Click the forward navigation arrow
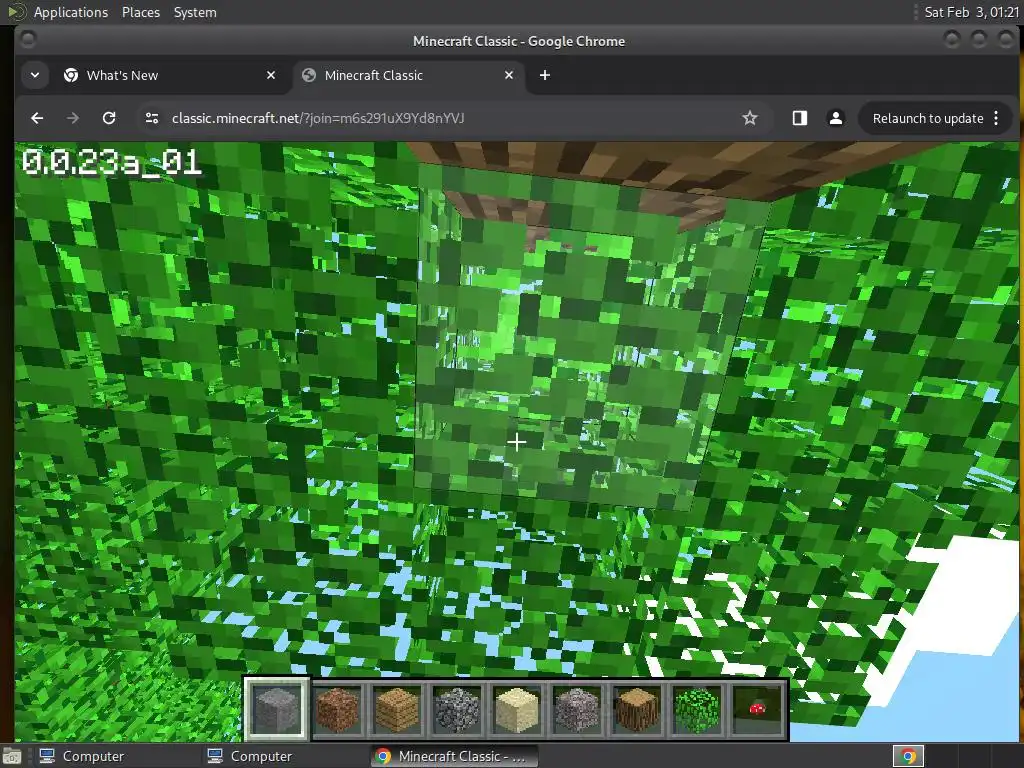The image size is (1024, 768). (73, 118)
